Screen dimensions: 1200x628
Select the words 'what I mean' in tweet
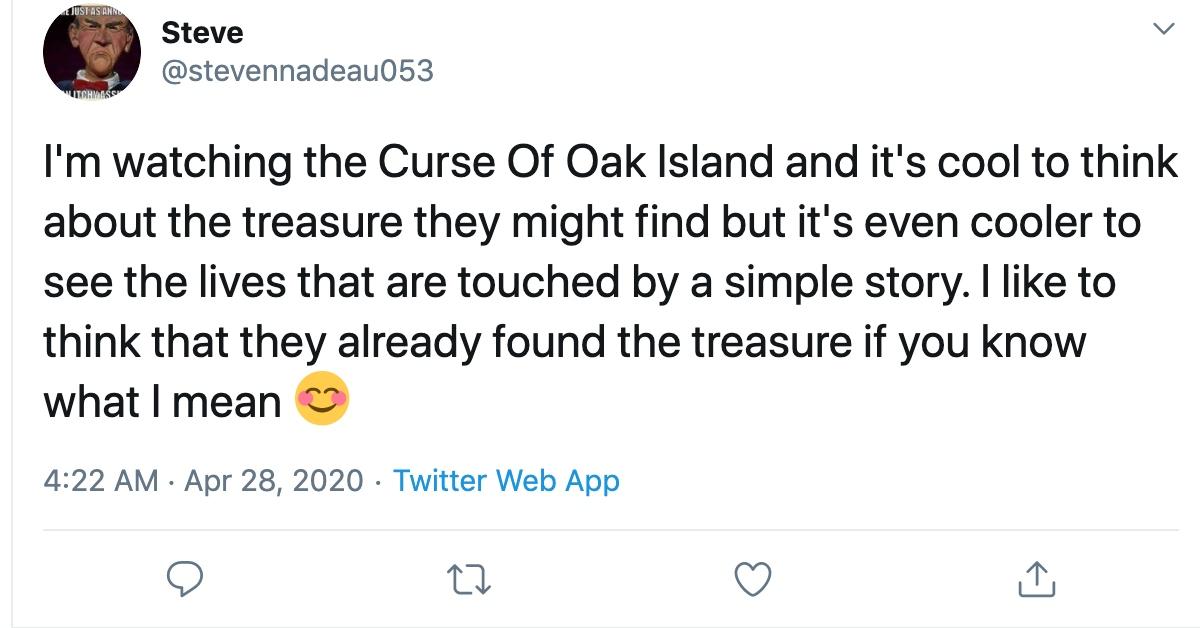[162, 402]
